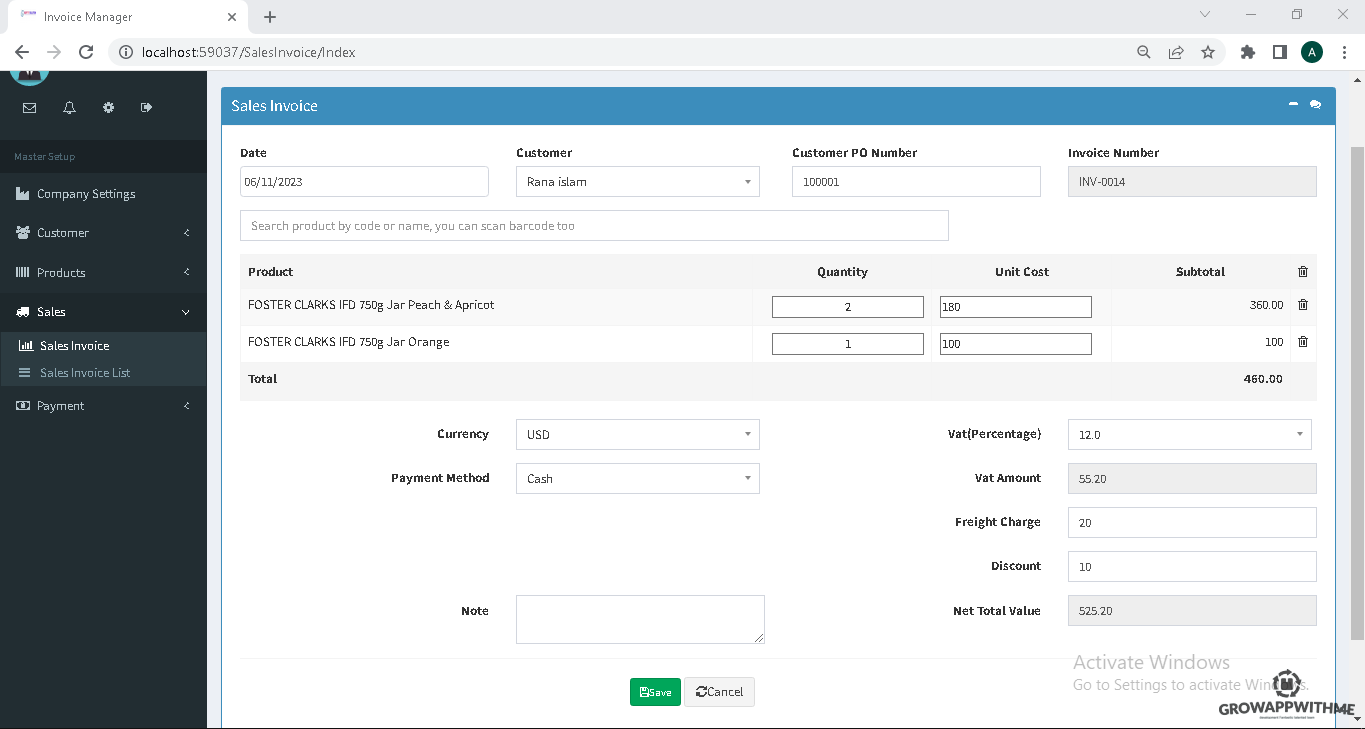
Task: Open the Payment Method dropdown
Action: [637, 478]
